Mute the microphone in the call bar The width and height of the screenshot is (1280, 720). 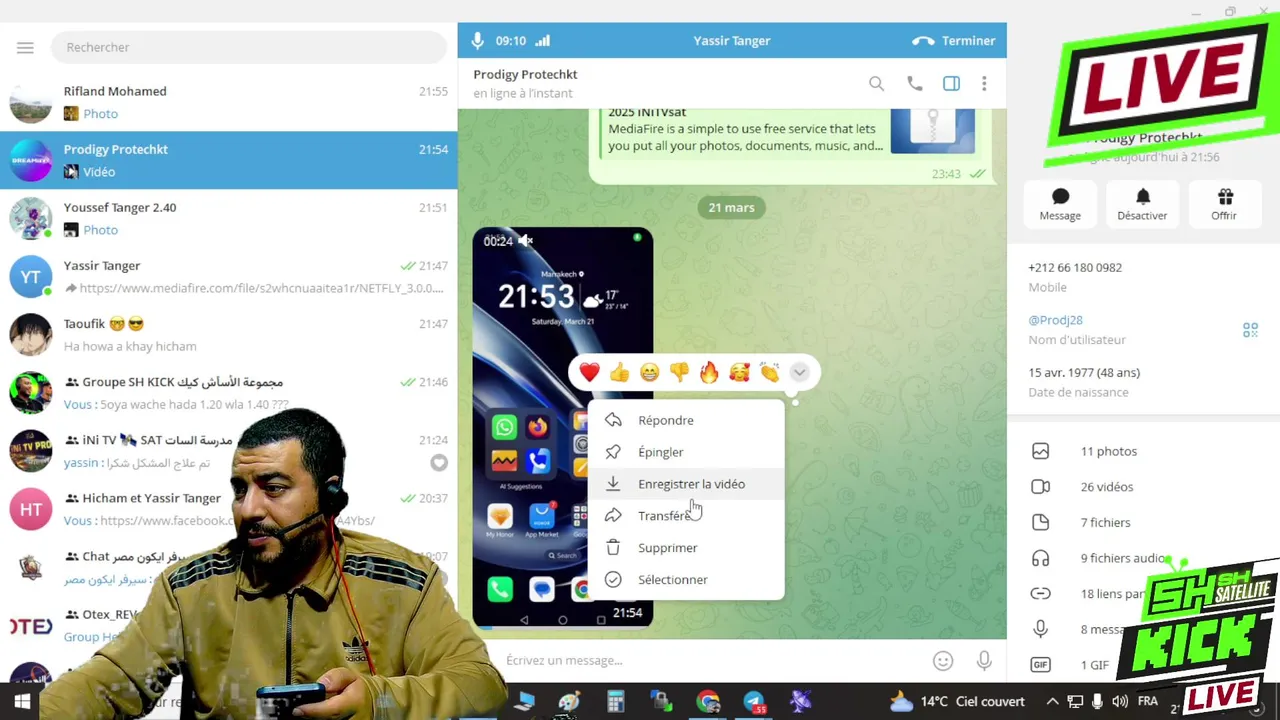[478, 41]
